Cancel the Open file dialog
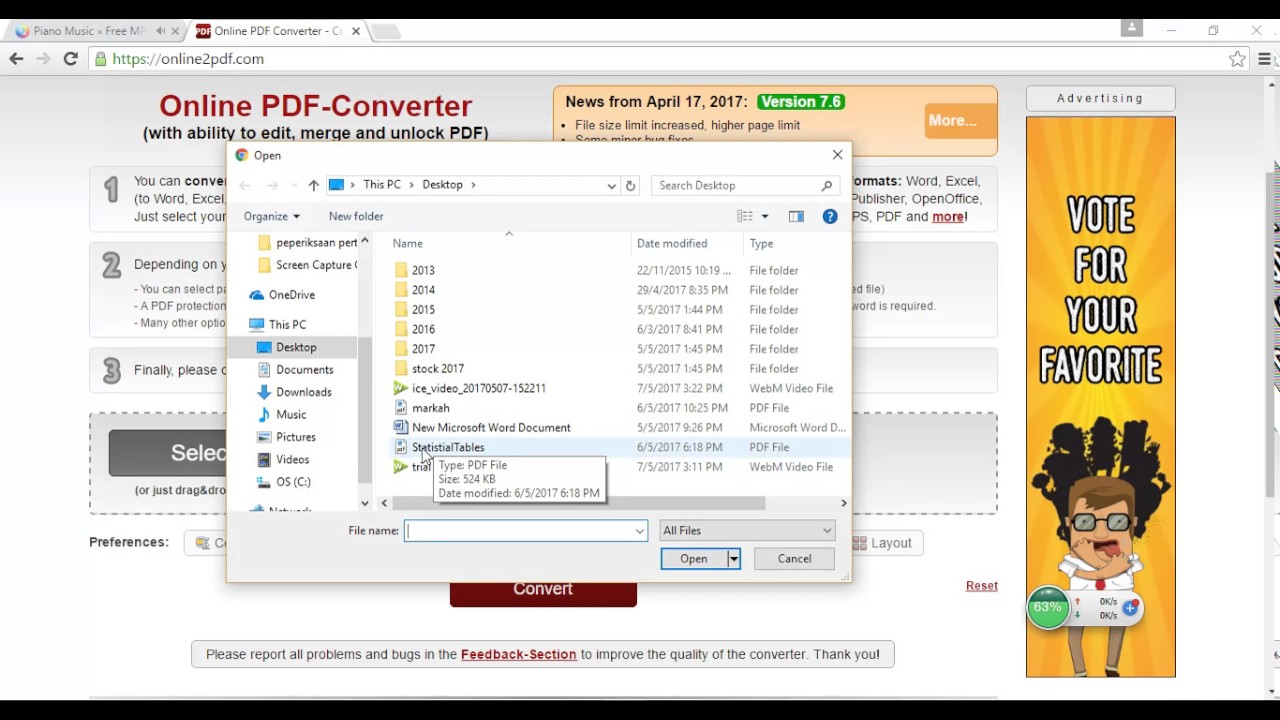 tap(795, 559)
